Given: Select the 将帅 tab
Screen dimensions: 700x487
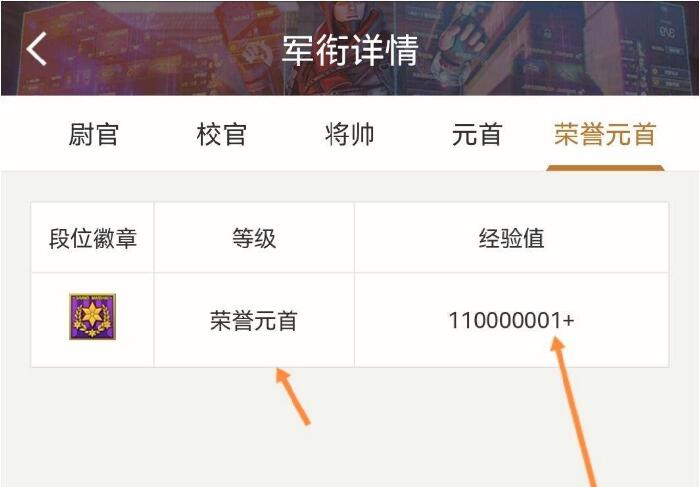Looking at the screenshot, I should click(350, 134).
